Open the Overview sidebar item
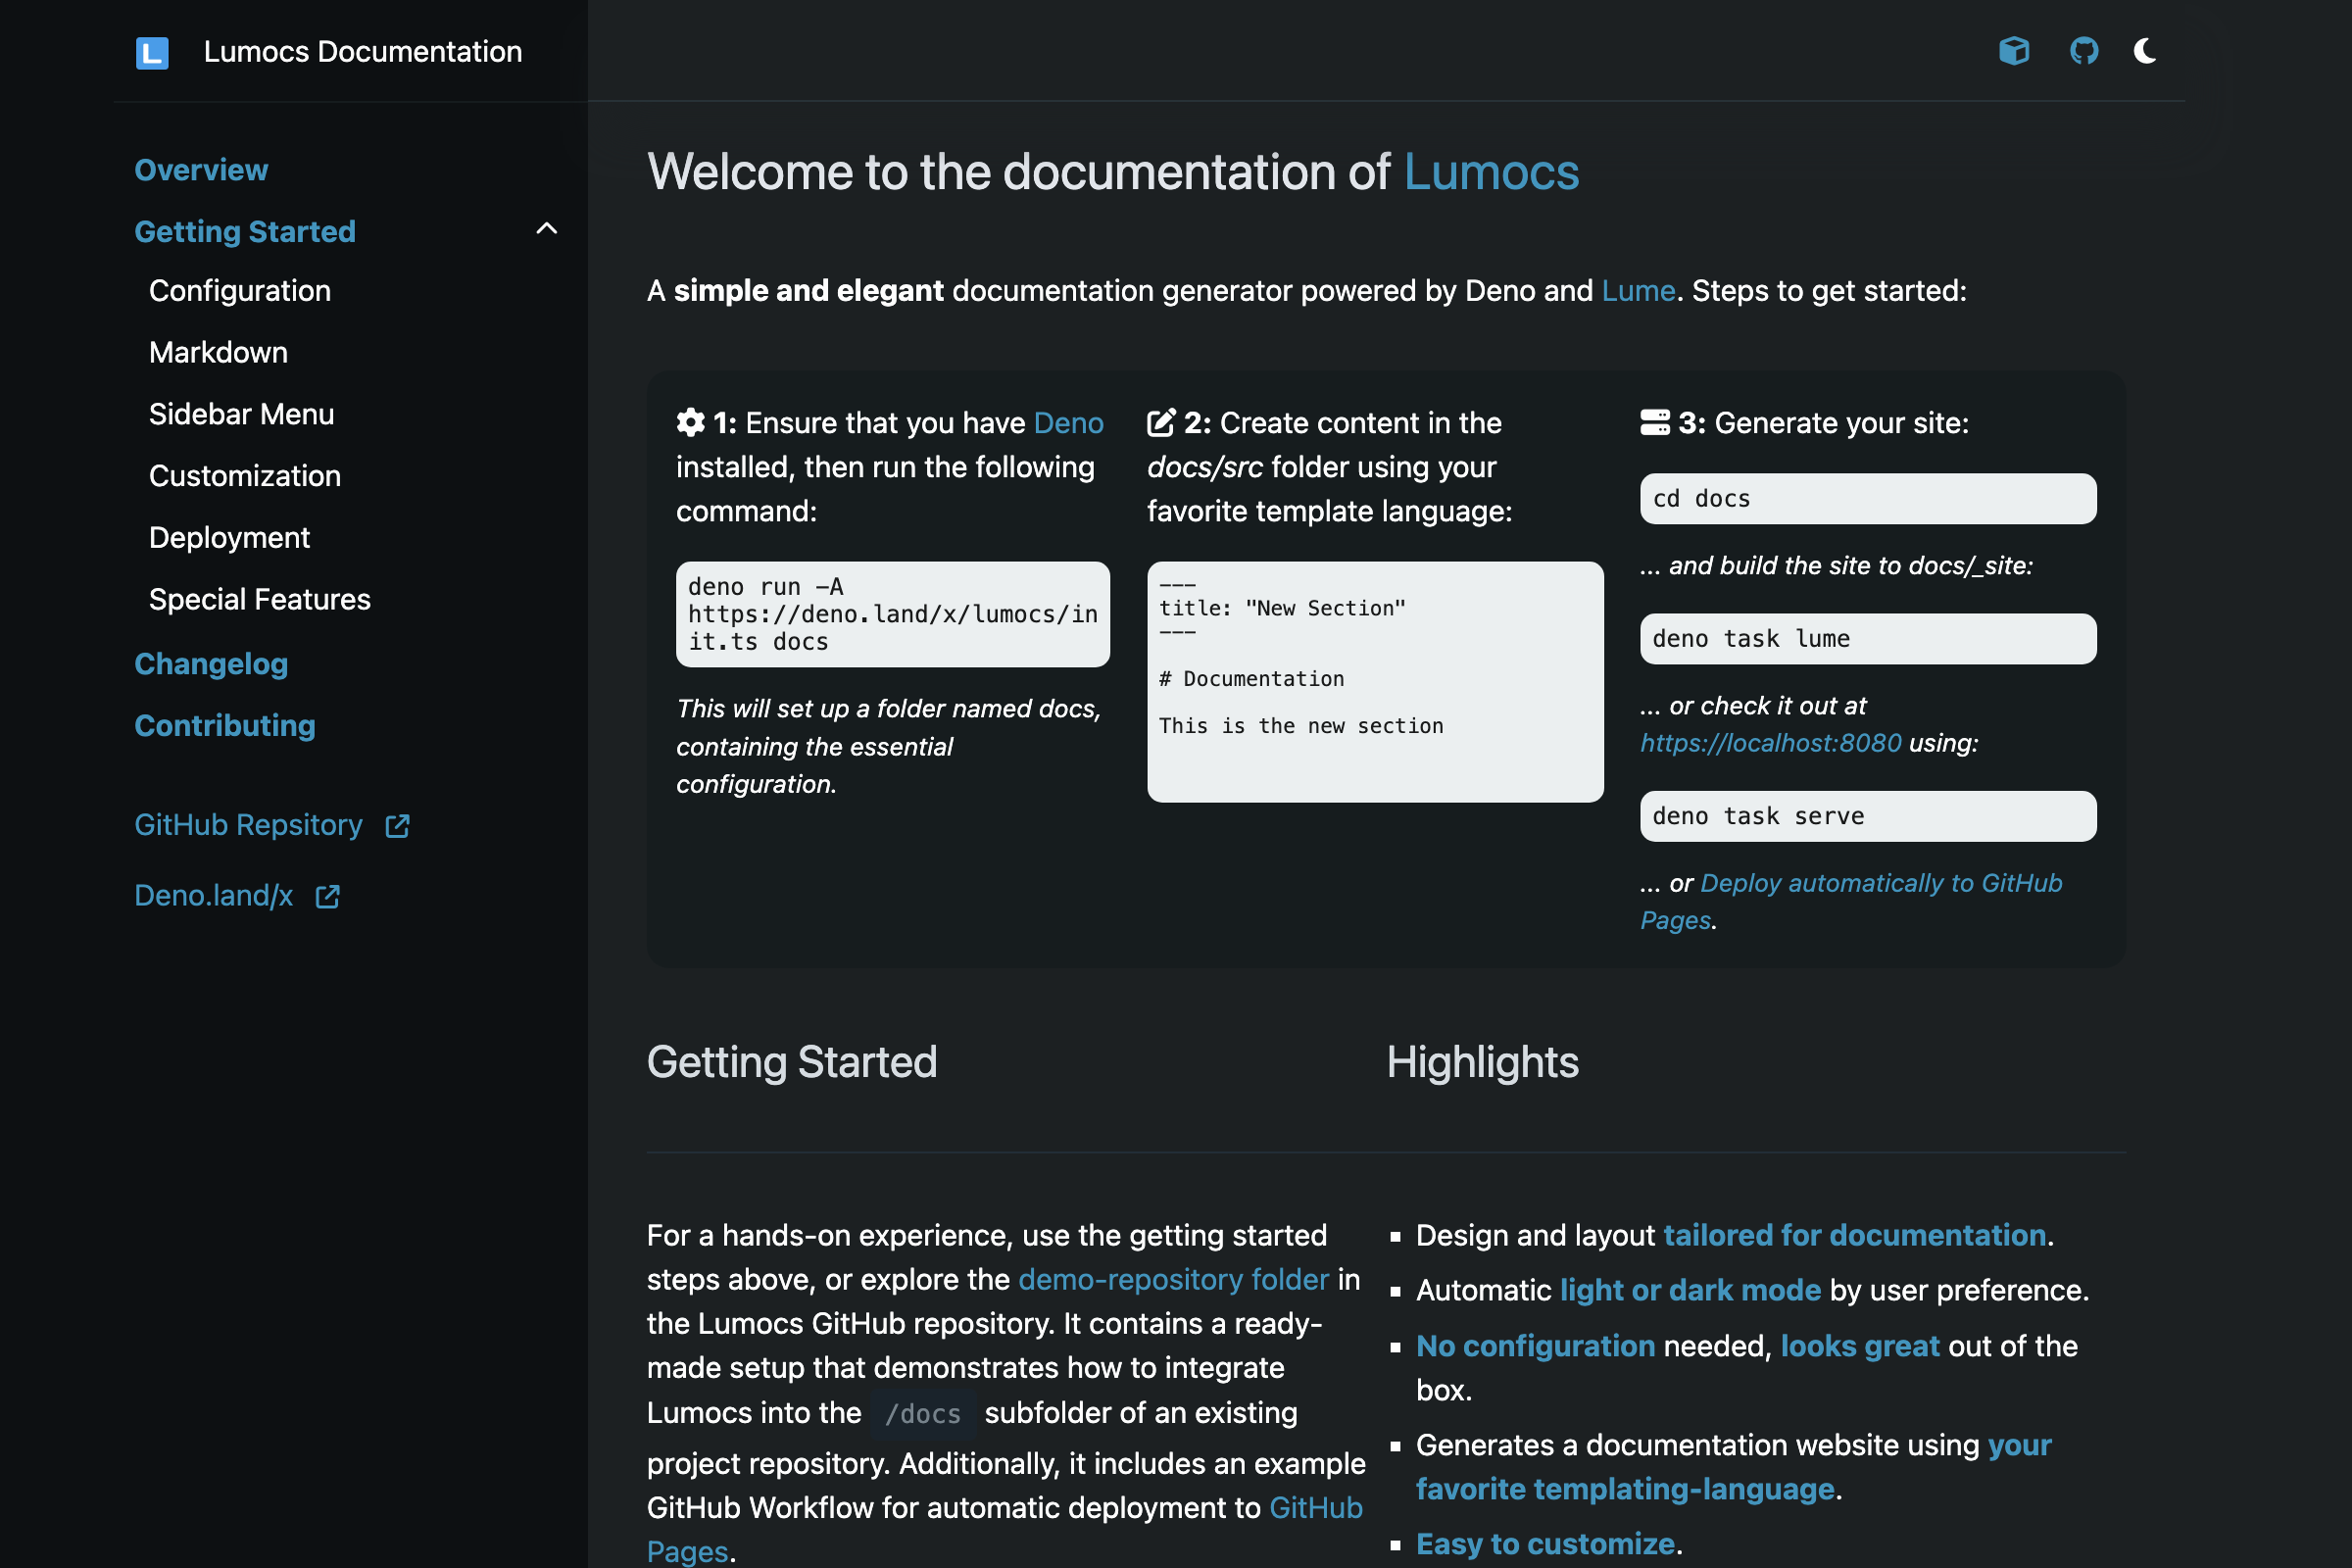 coord(201,170)
